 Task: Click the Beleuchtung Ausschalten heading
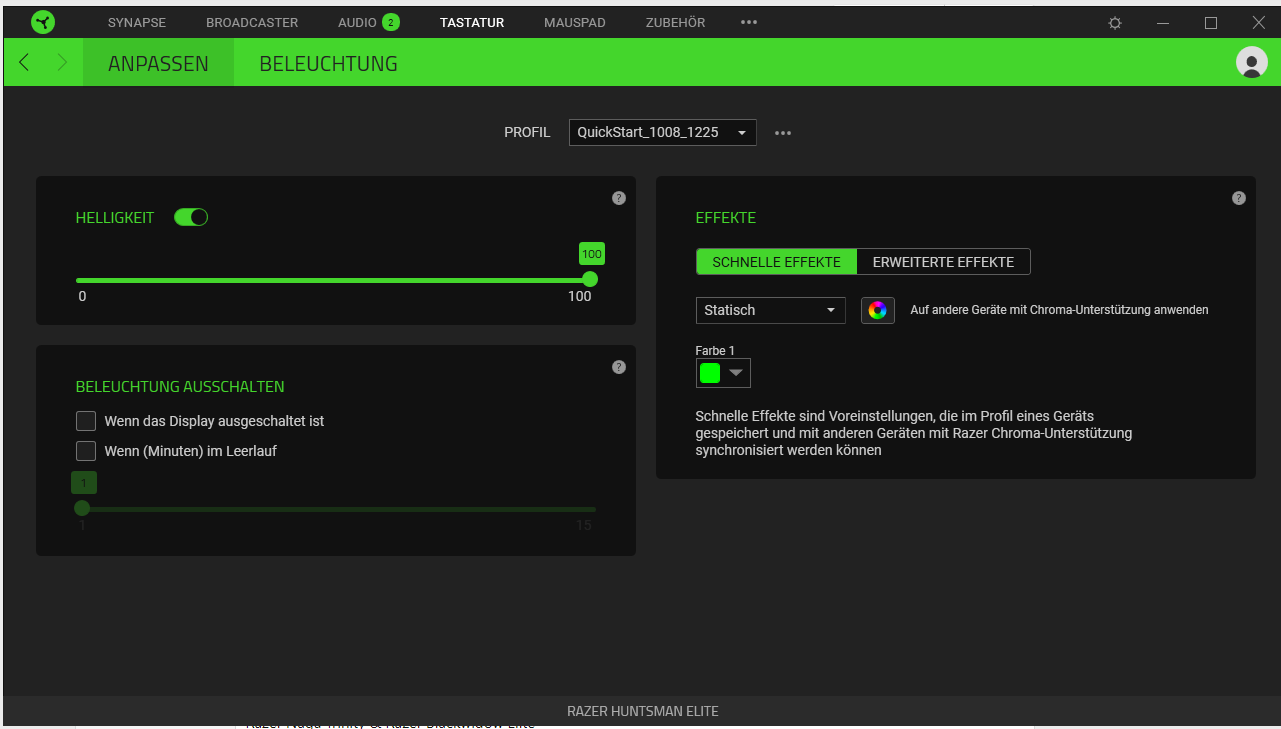point(180,386)
